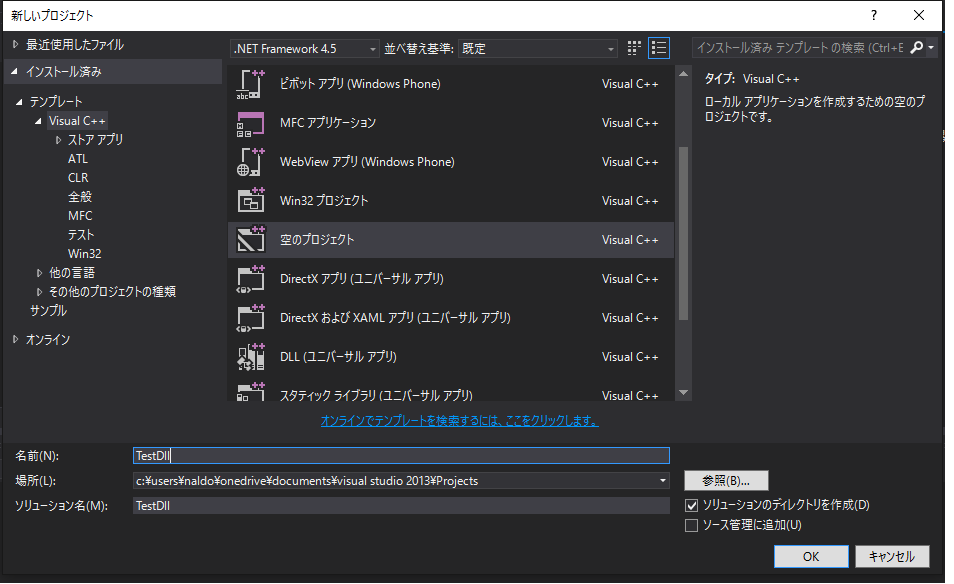Select the 全般 template category

[80, 196]
